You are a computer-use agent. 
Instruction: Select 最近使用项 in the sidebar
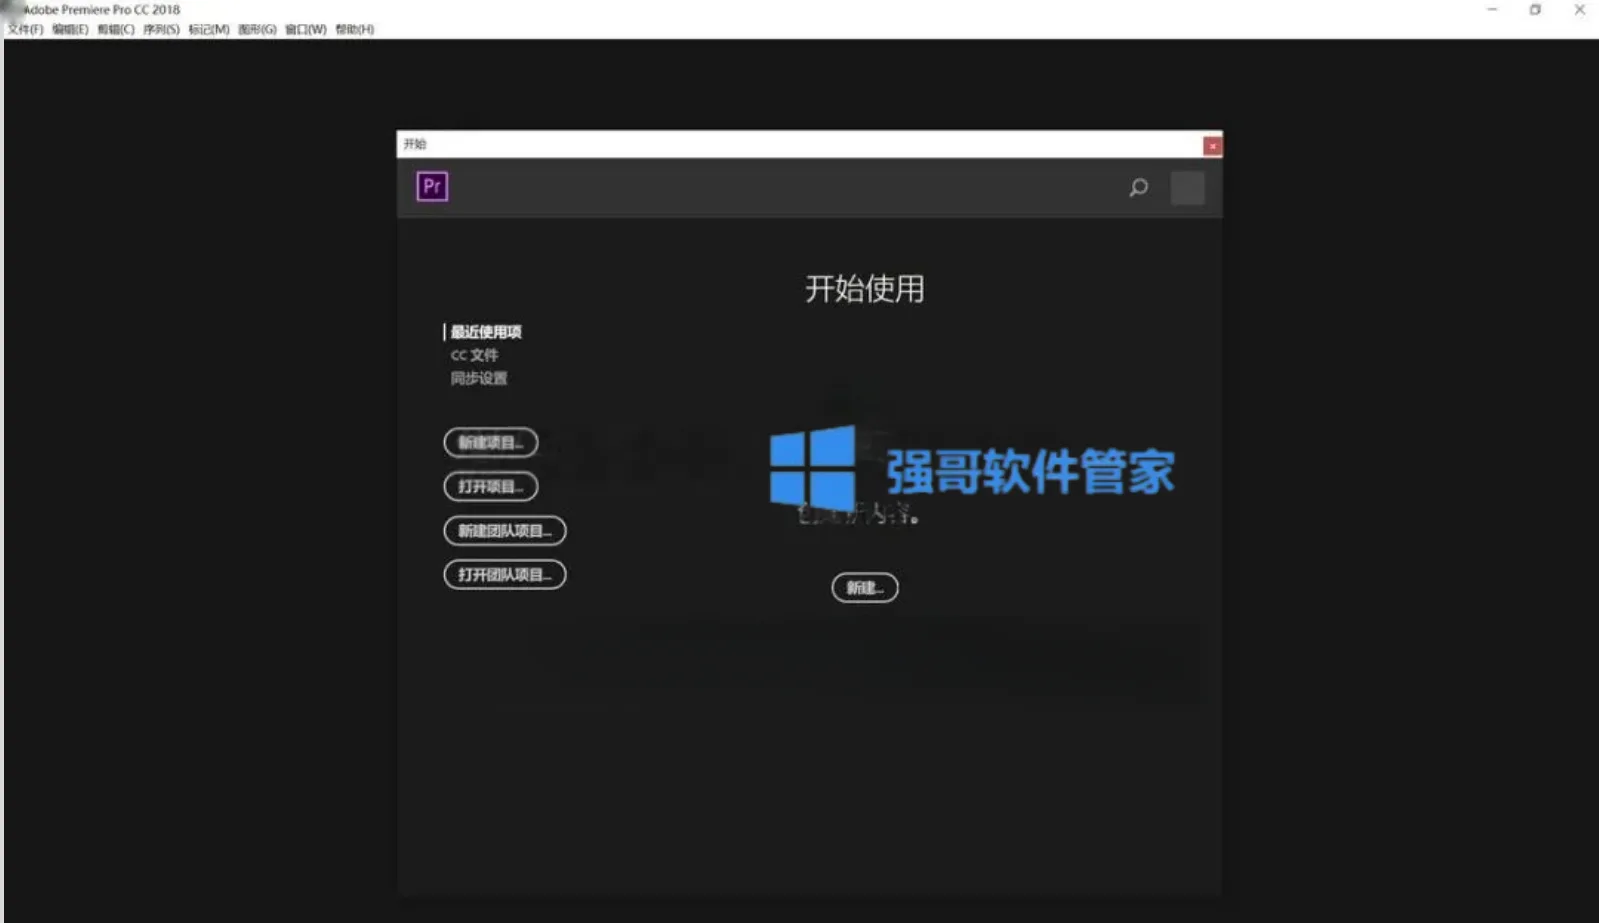coord(485,332)
